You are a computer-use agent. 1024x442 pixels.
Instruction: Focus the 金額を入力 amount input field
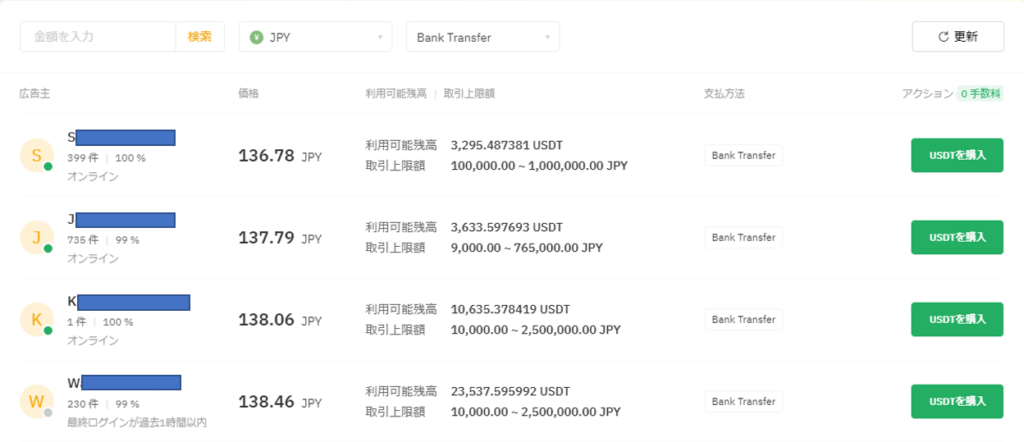pos(98,37)
